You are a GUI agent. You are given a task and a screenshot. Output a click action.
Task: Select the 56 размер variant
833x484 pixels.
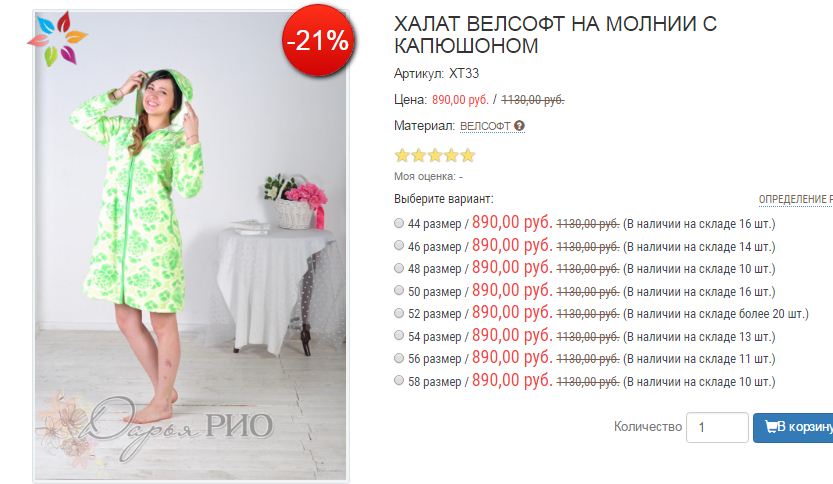tap(399, 358)
